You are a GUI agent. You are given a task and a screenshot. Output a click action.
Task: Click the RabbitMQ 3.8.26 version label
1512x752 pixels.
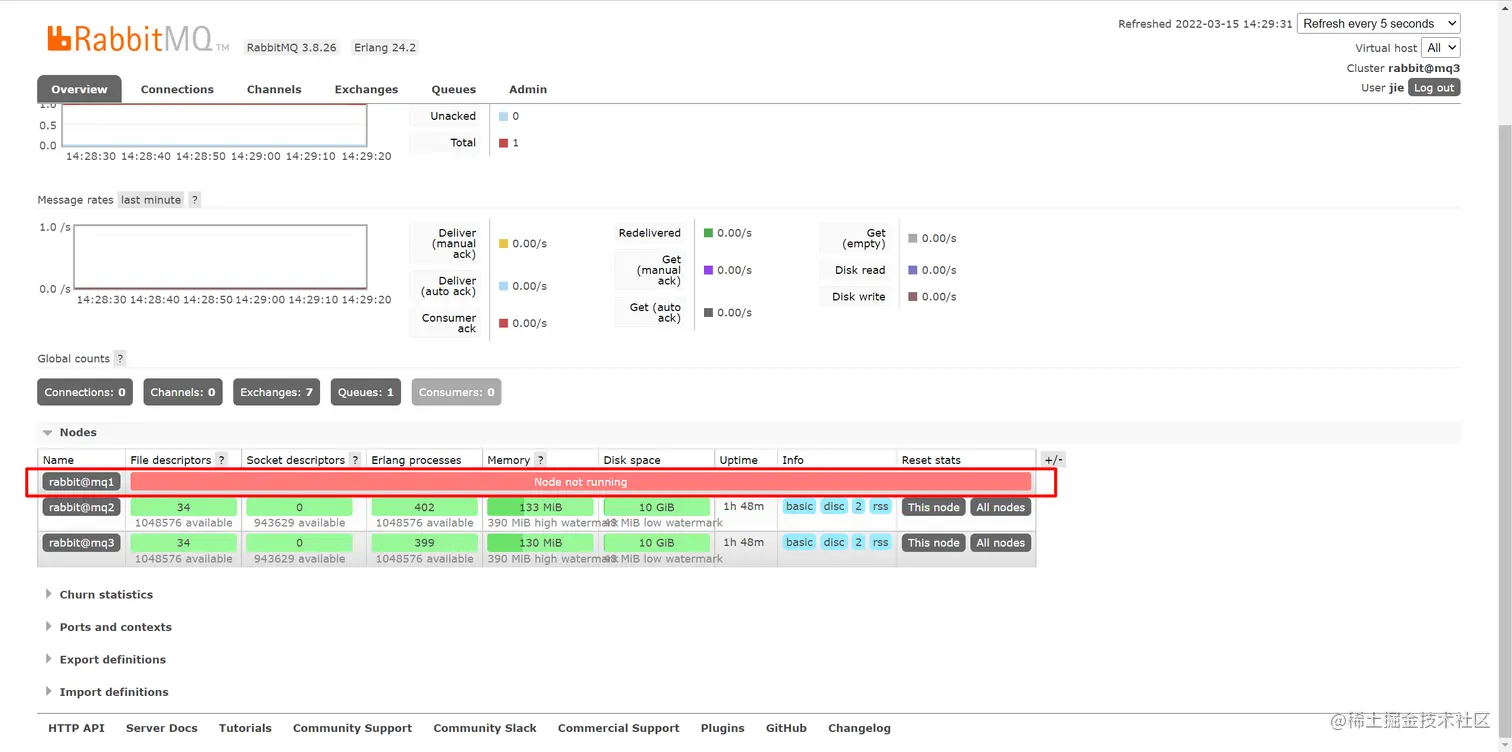tap(292, 47)
